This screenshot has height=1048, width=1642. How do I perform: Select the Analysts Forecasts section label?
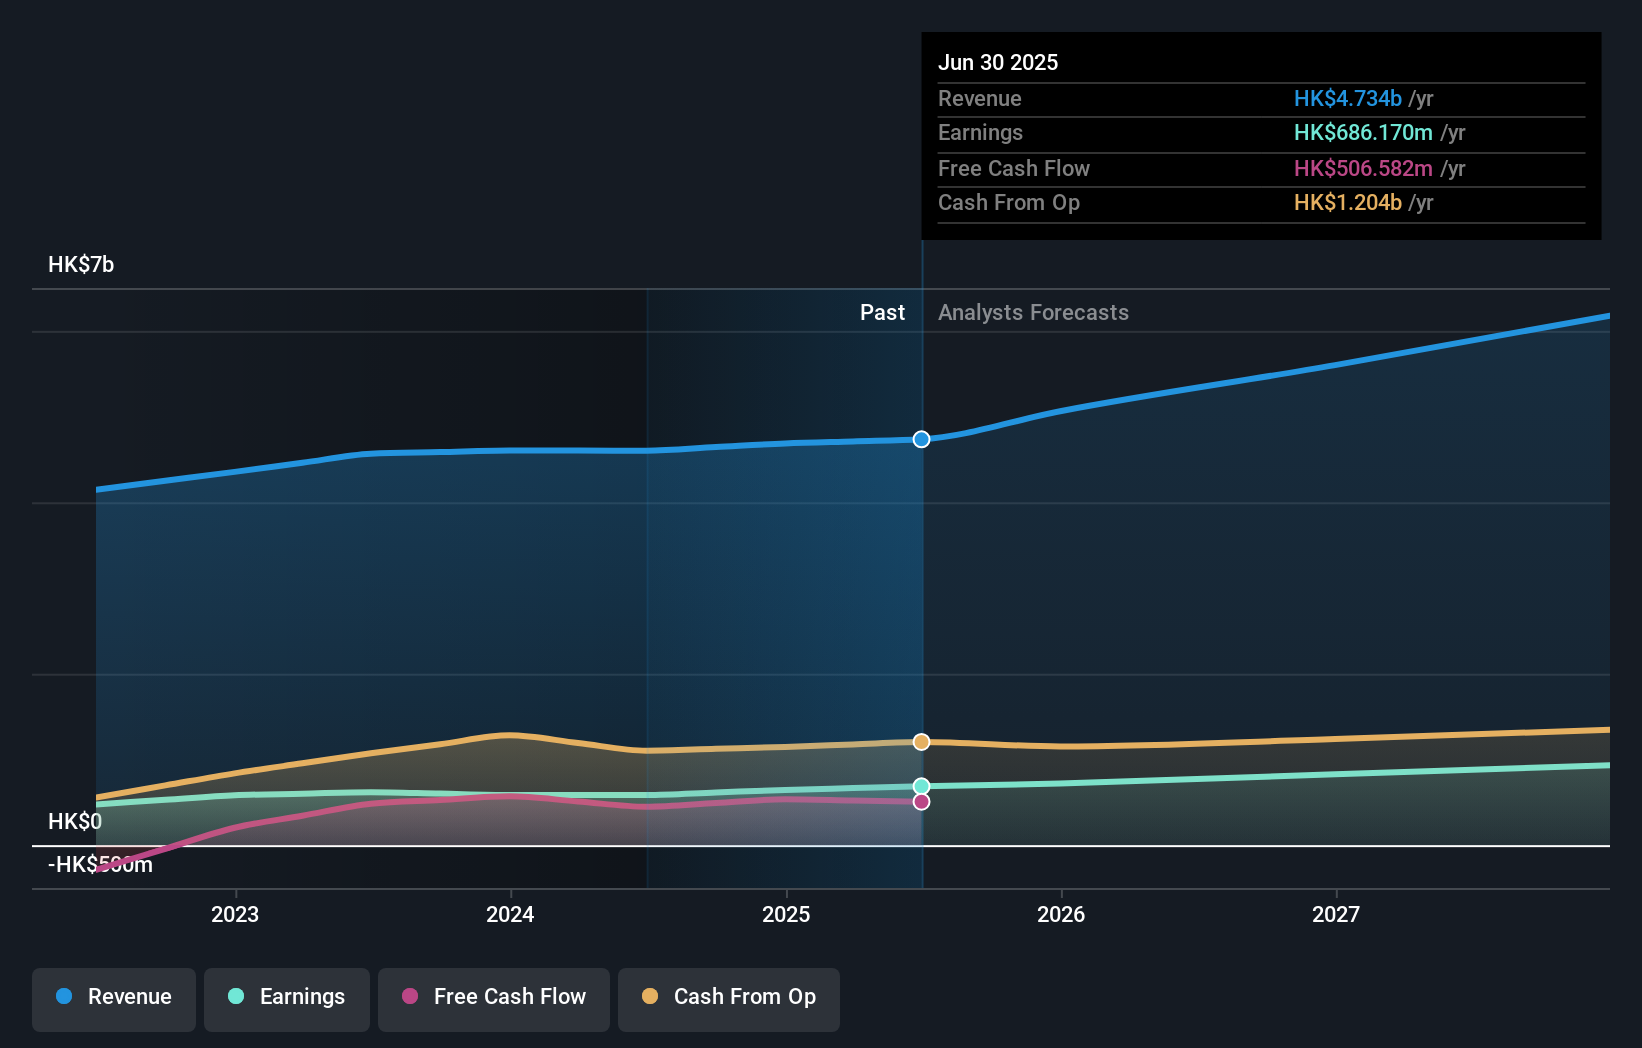coord(1033,312)
